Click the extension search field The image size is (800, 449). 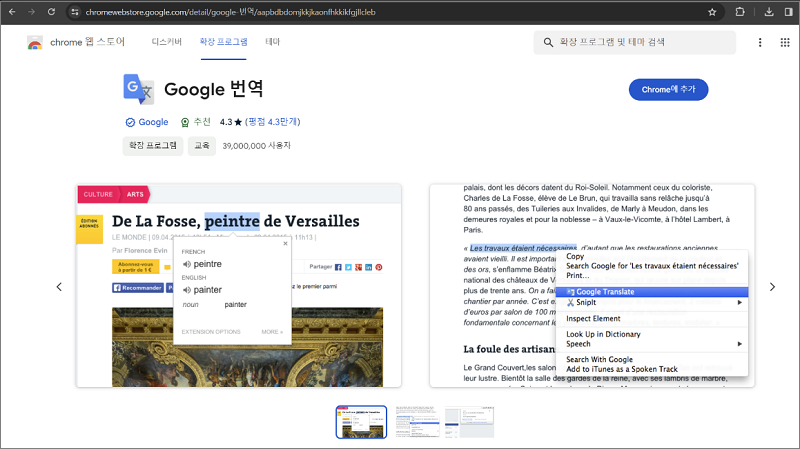pos(635,42)
